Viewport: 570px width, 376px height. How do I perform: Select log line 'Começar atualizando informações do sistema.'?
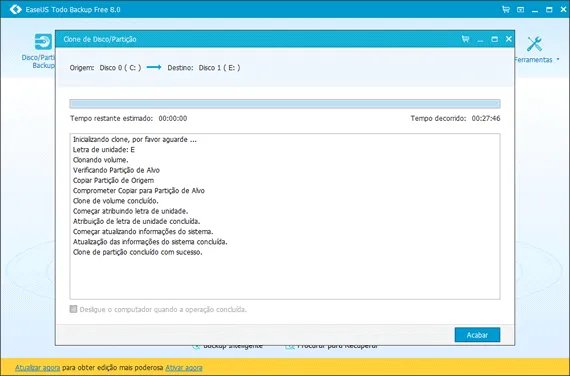(x=143, y=231)
